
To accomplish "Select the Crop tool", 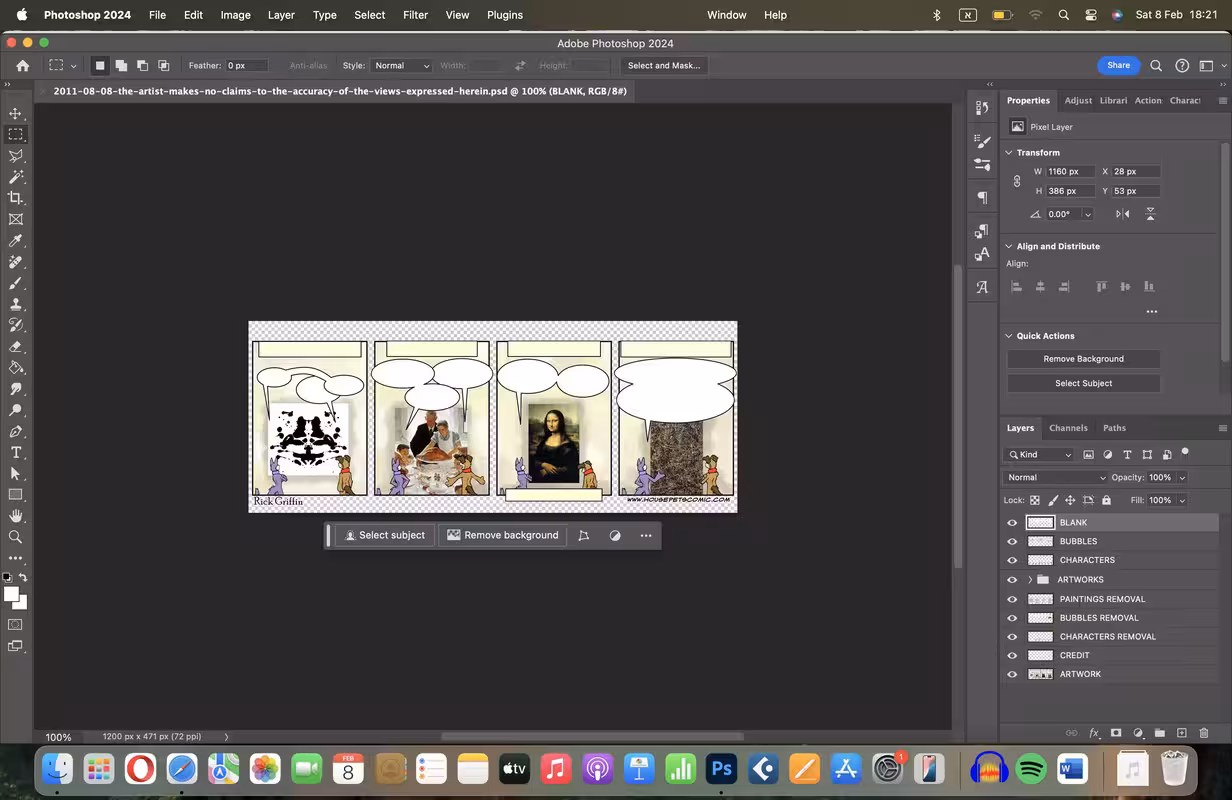I will click(x=15, y=198).
